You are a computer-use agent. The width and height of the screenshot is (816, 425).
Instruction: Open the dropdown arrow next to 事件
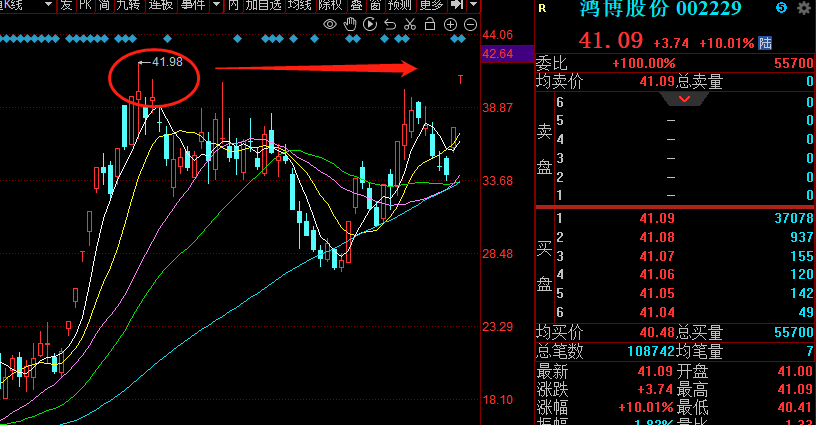click(216, 6)
